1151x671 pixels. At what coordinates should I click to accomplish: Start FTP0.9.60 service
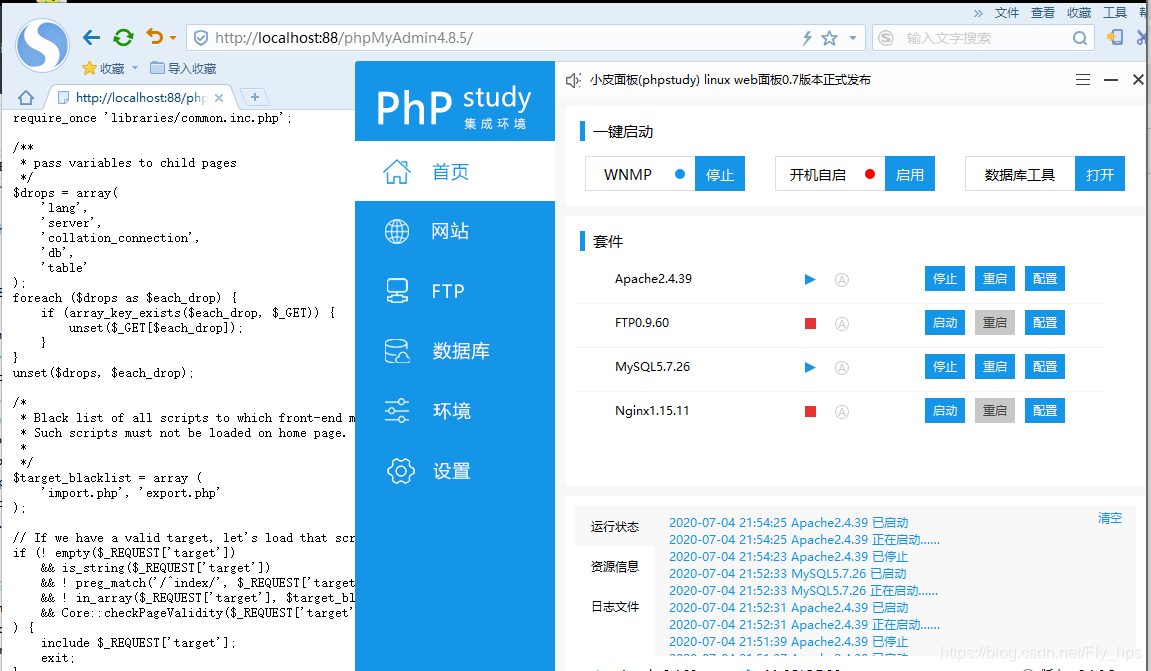pos(945,322)
